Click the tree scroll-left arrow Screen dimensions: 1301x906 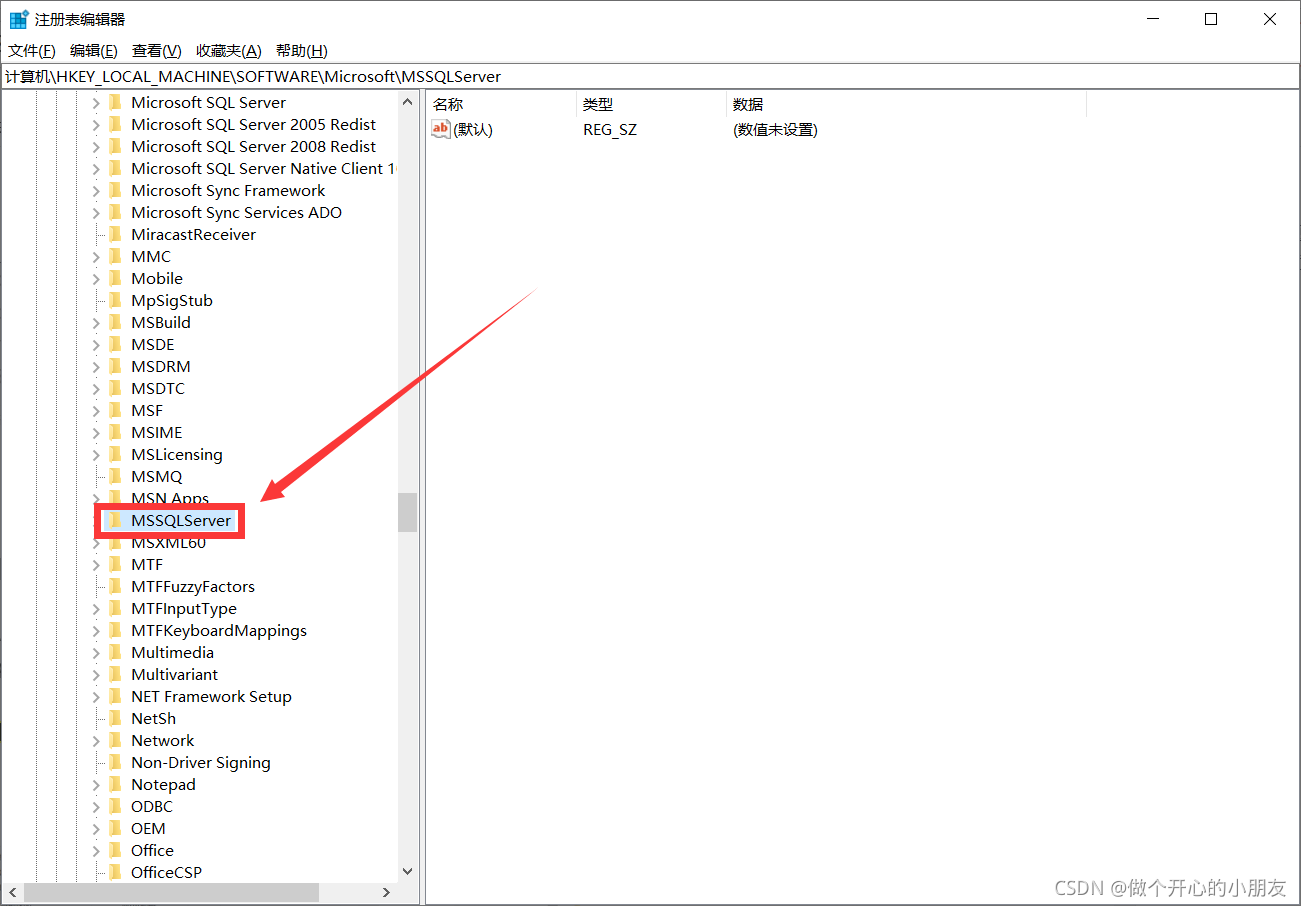(x=12, y=892)
